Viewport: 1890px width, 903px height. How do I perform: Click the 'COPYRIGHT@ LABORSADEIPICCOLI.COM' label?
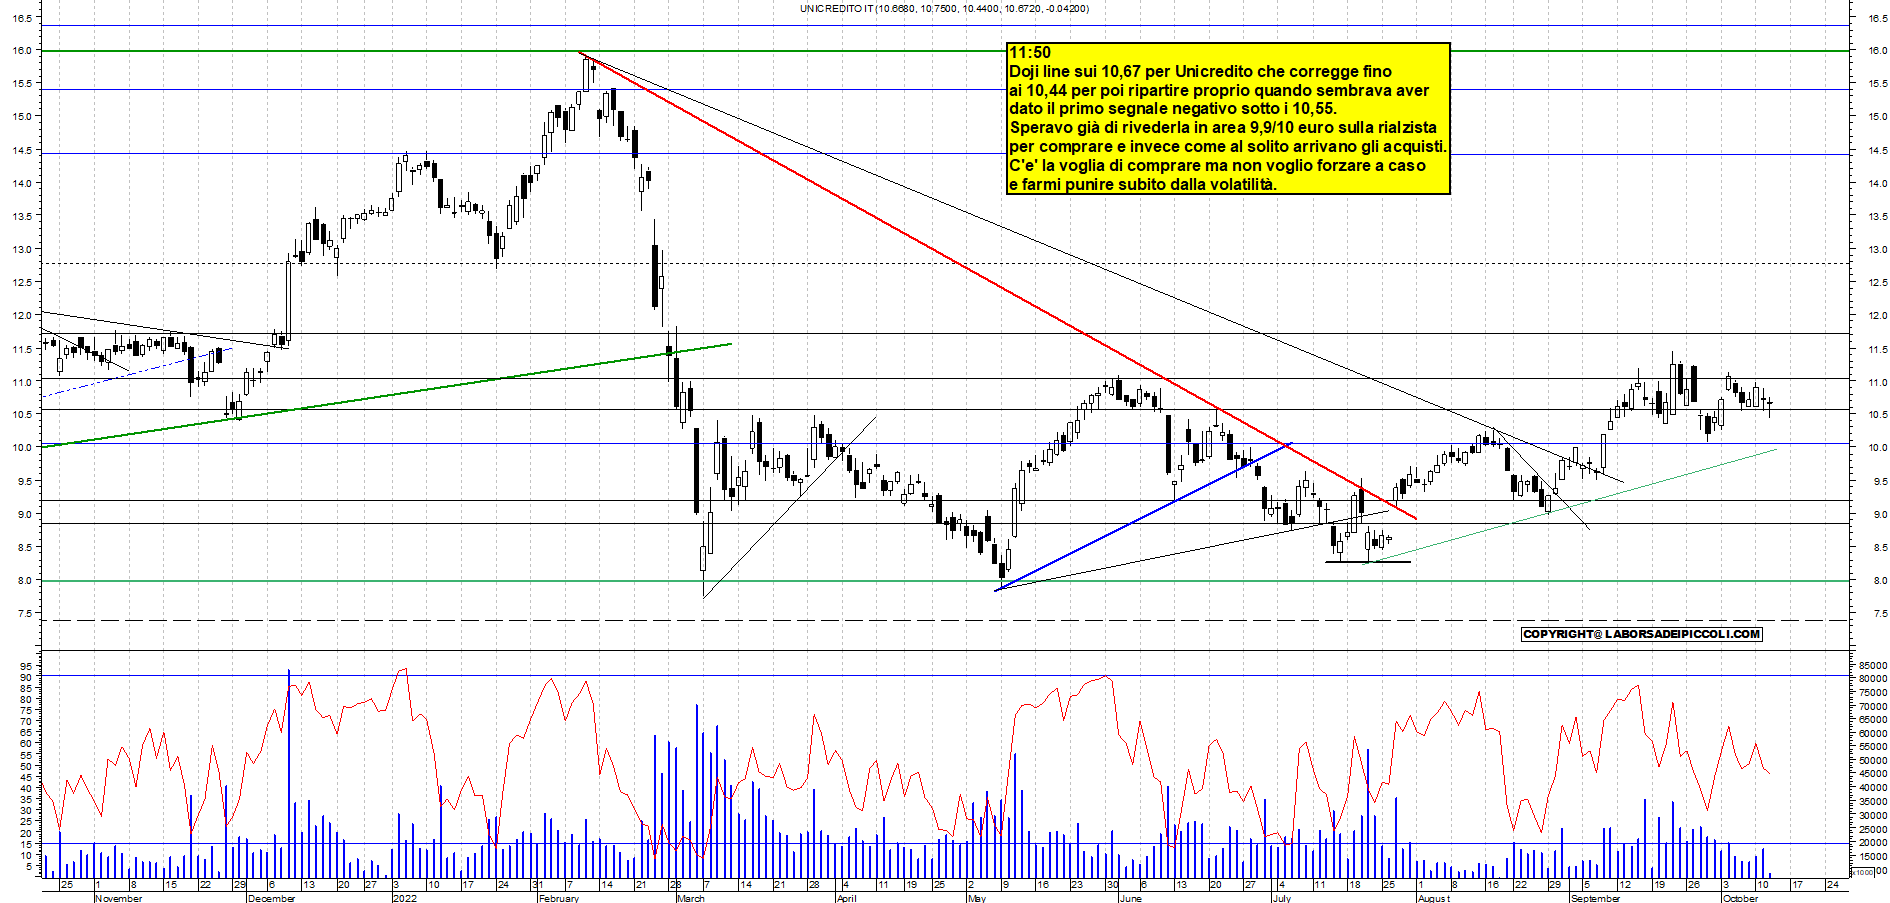pos(1641,634)
